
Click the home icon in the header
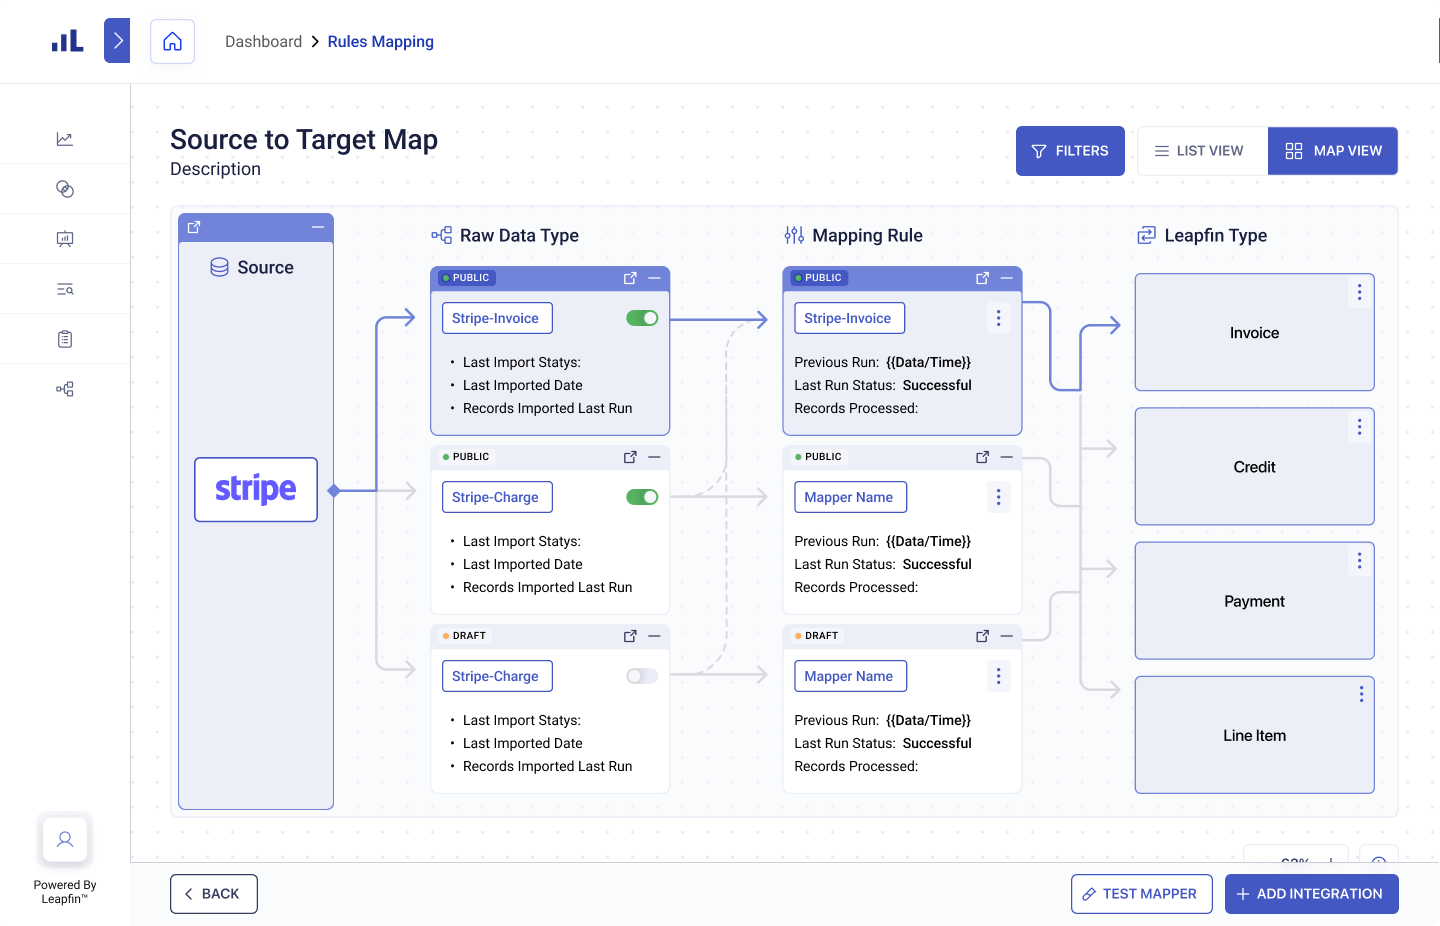(x=172, y=42)
